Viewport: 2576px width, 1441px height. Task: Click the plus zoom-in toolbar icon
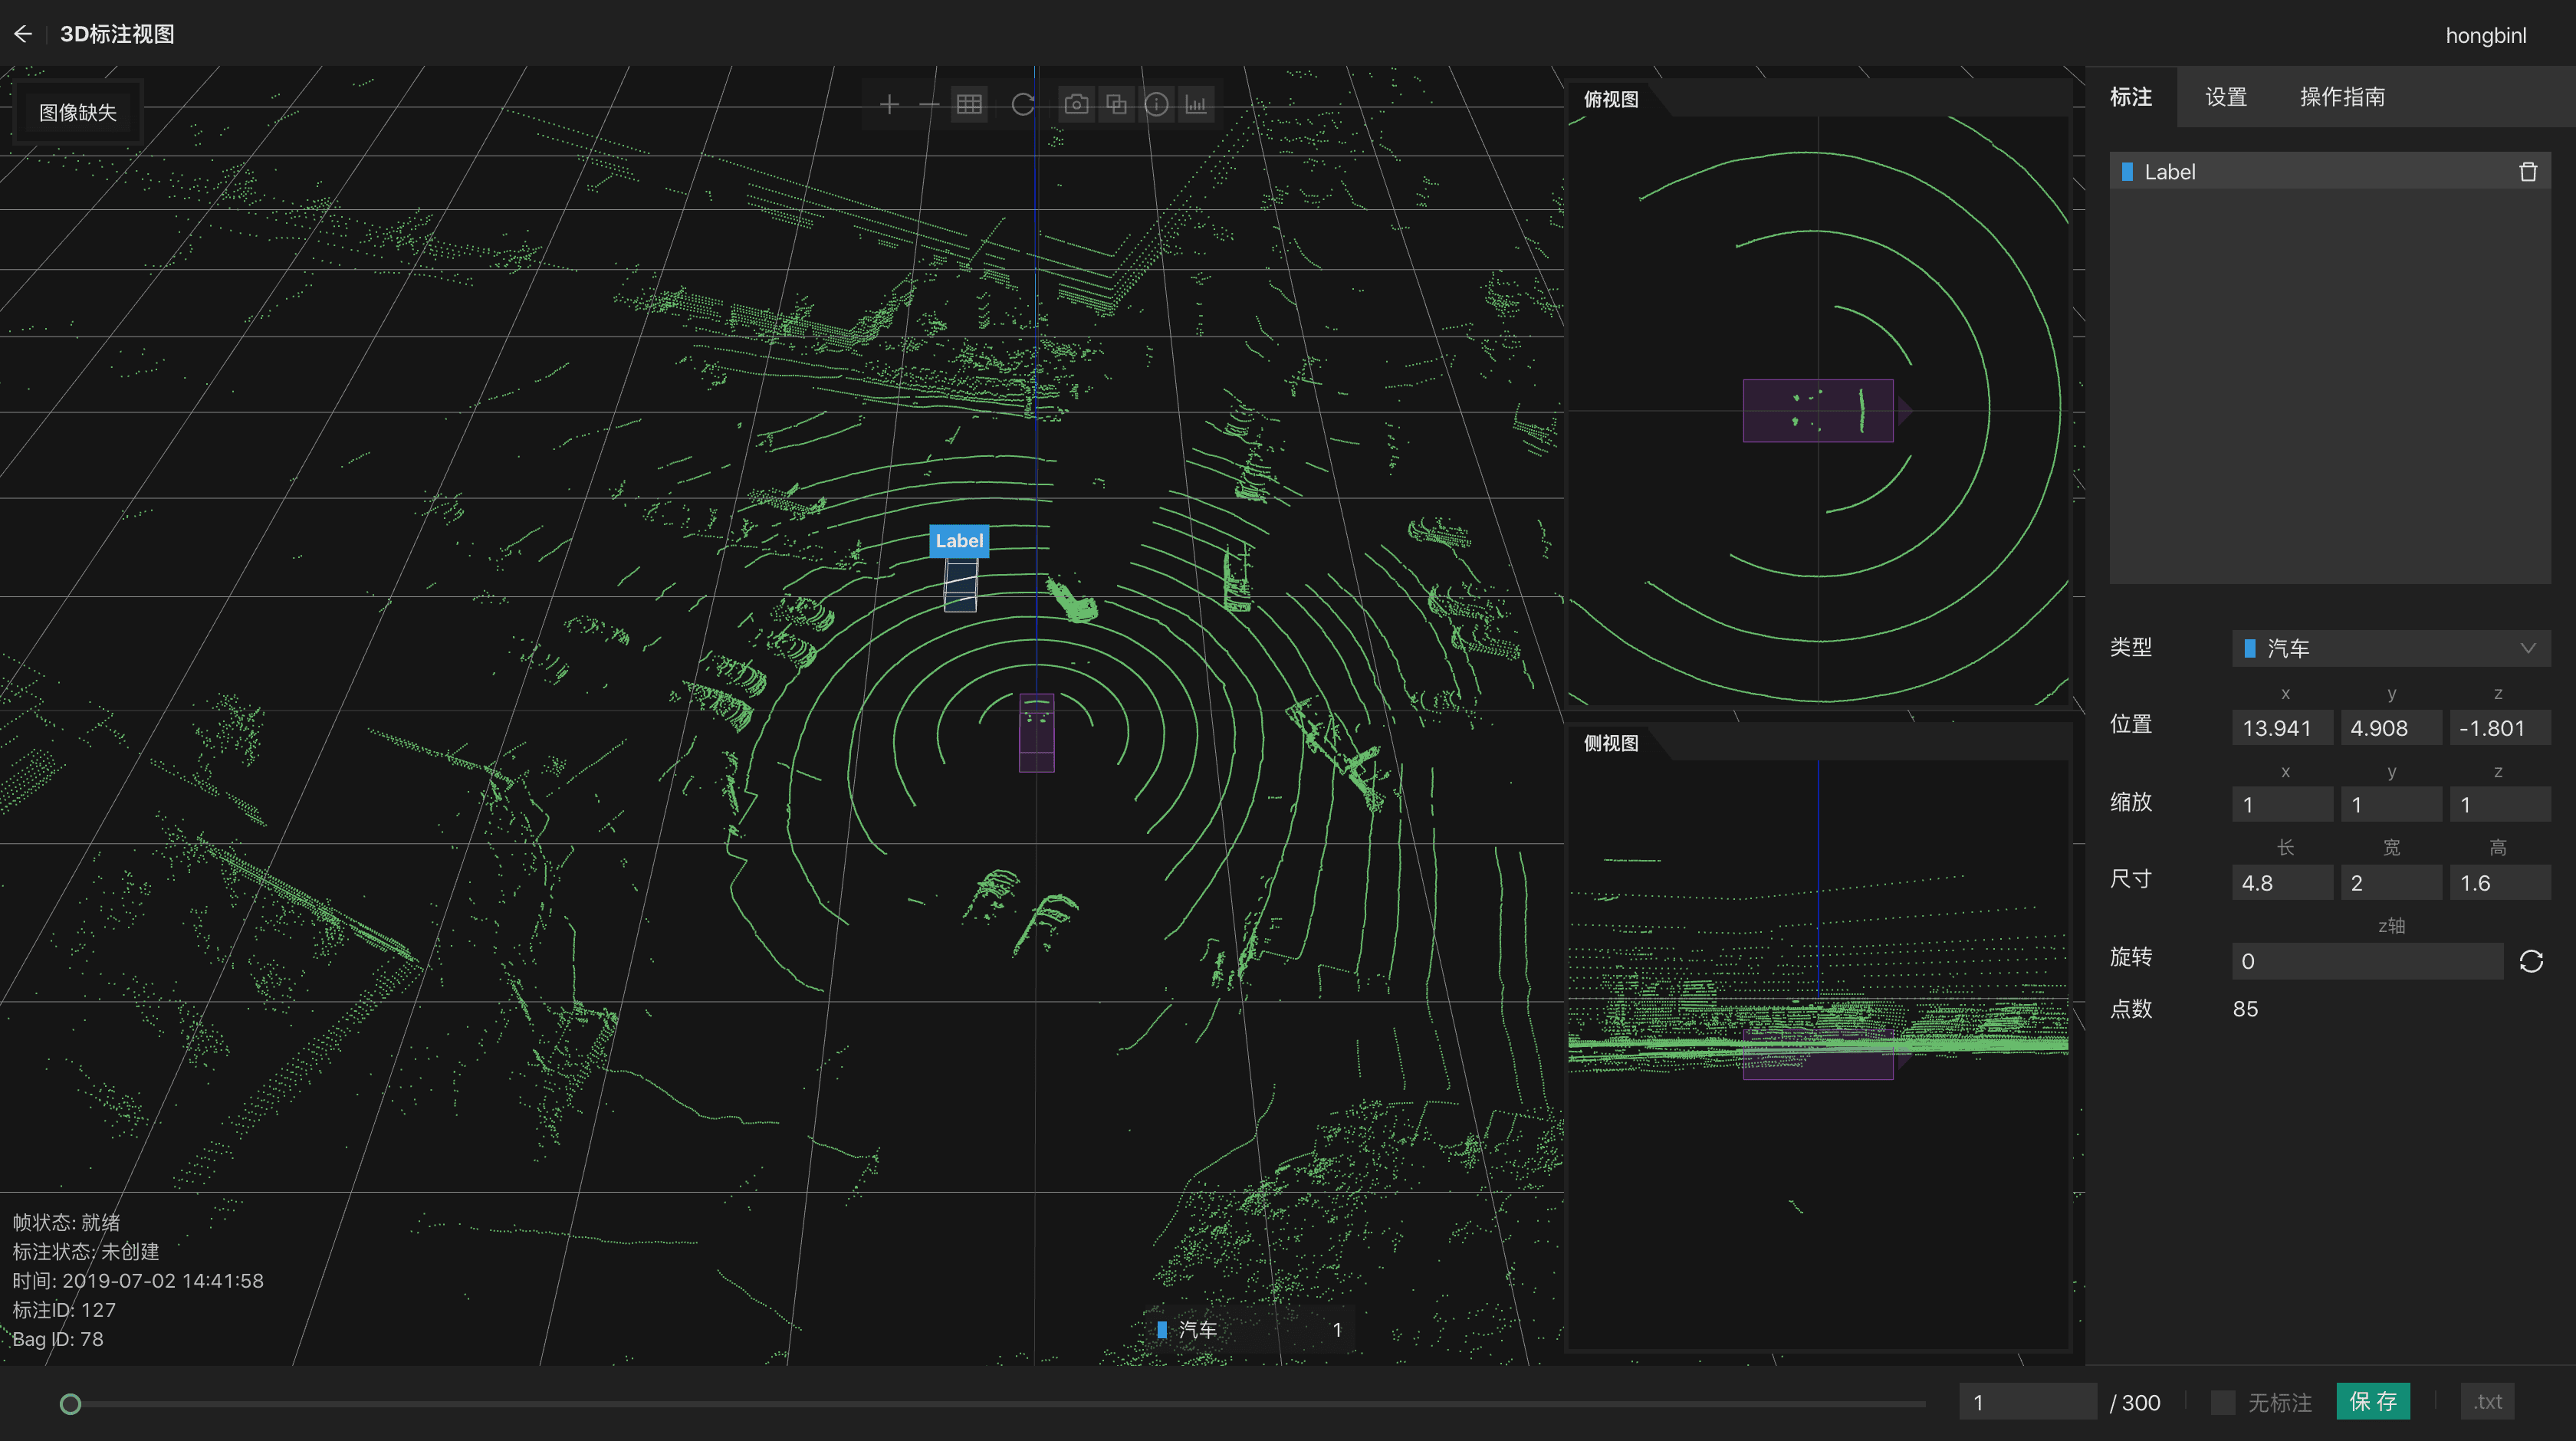(889, 105)
